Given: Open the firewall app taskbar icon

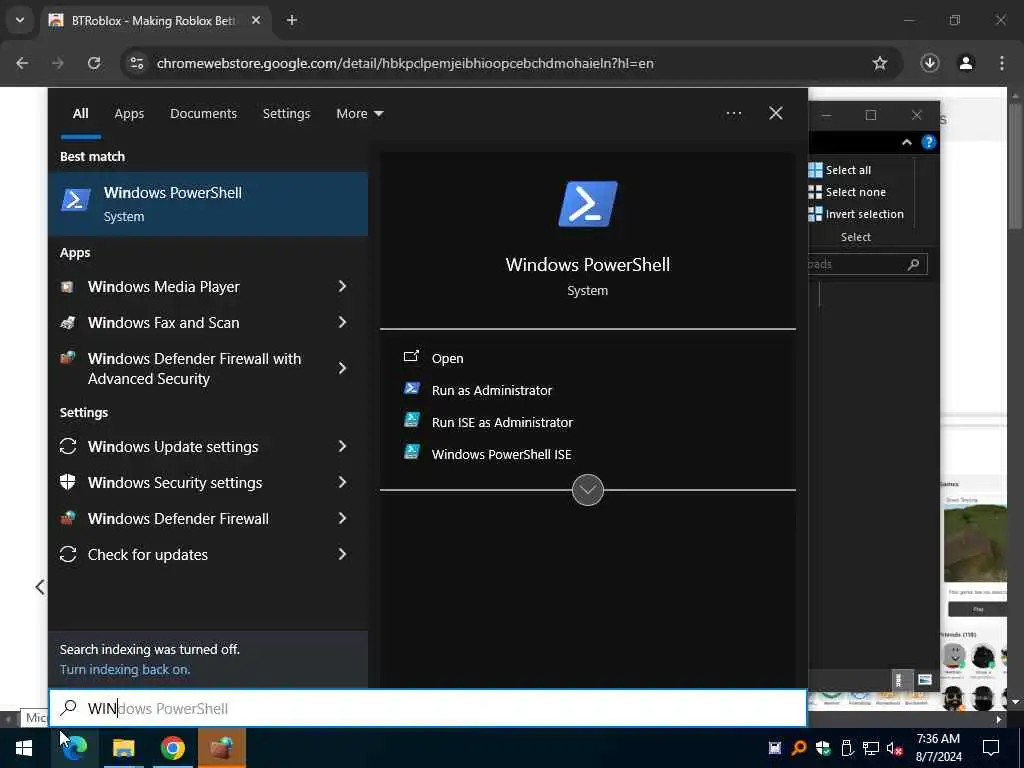Looking at the screenshot, I should [x=221, y=748].
